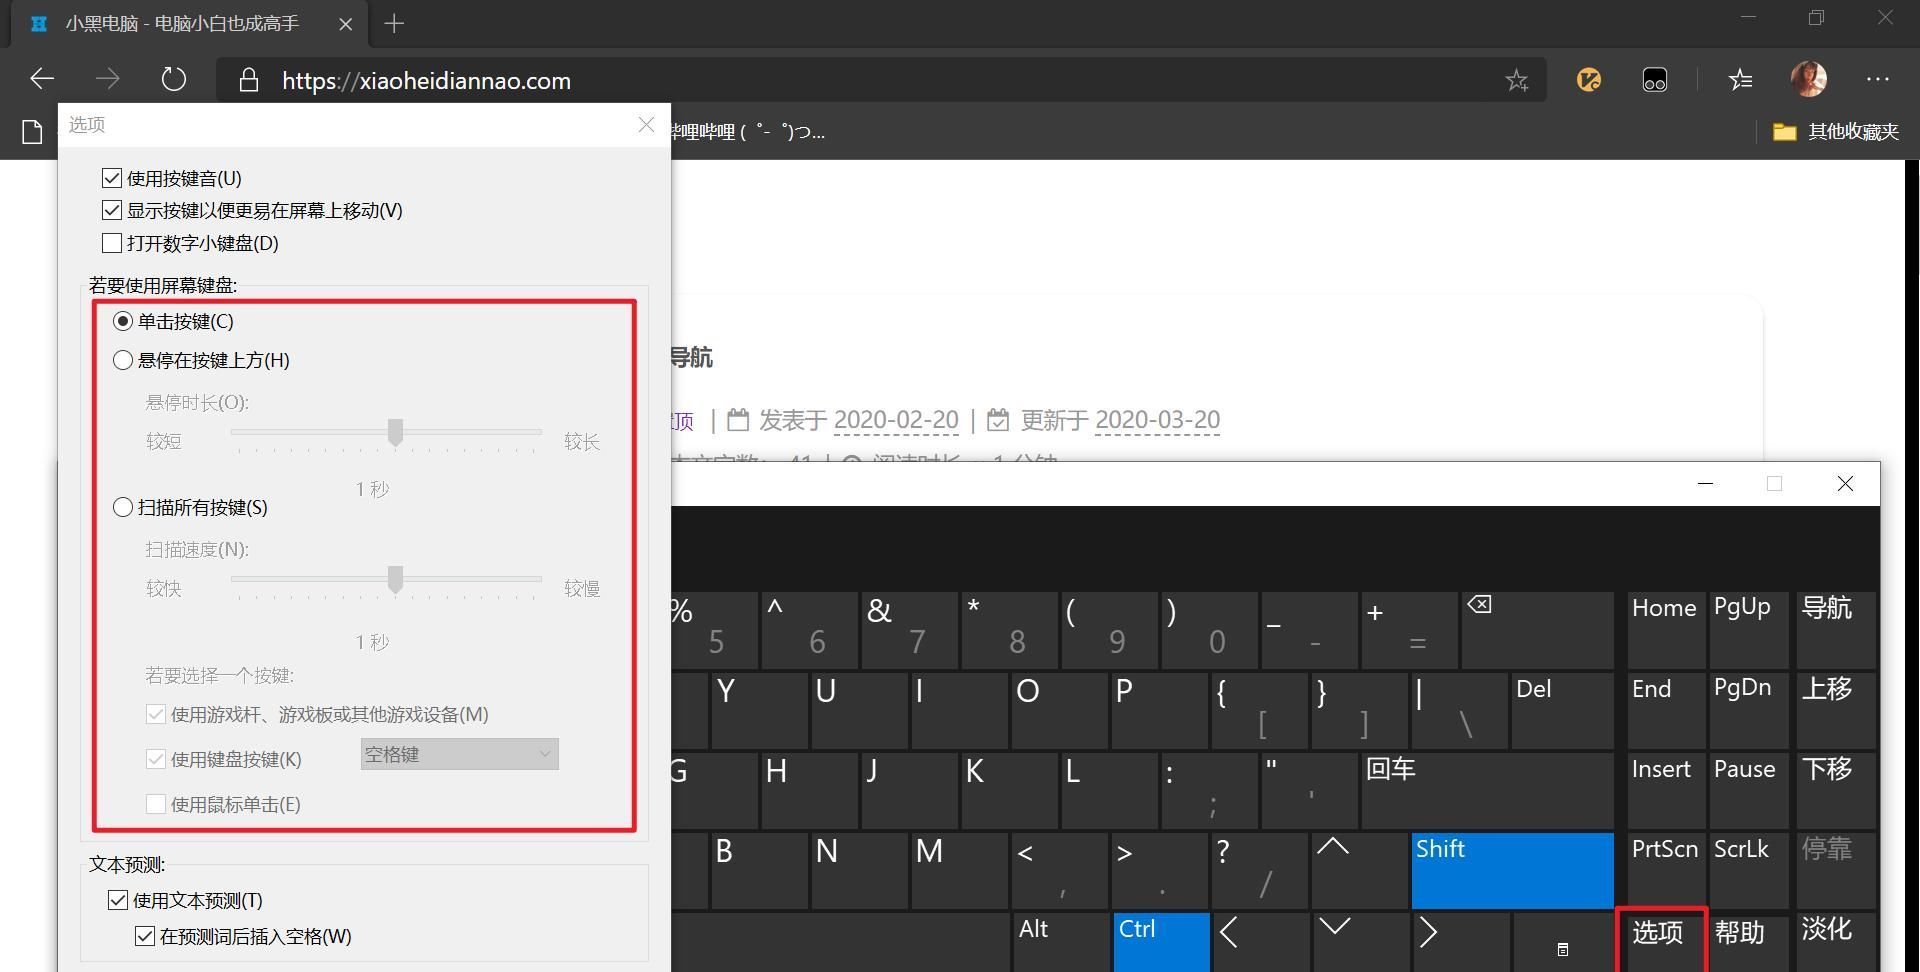The width and height of the screenshot is (1920, 972).
Task: Click the Alt key on on-screen keyboard
Action: [1061, 942]
